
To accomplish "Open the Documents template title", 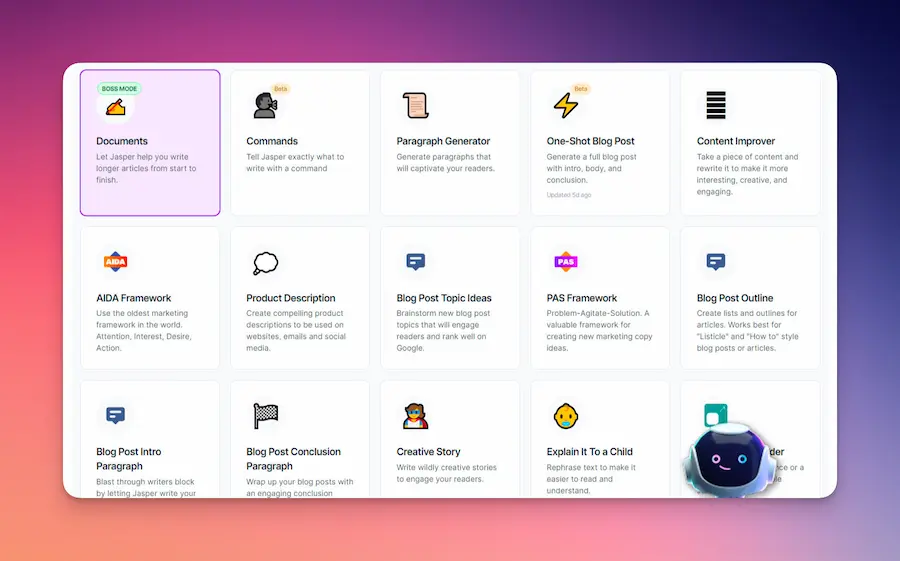I will pos(122,141).
